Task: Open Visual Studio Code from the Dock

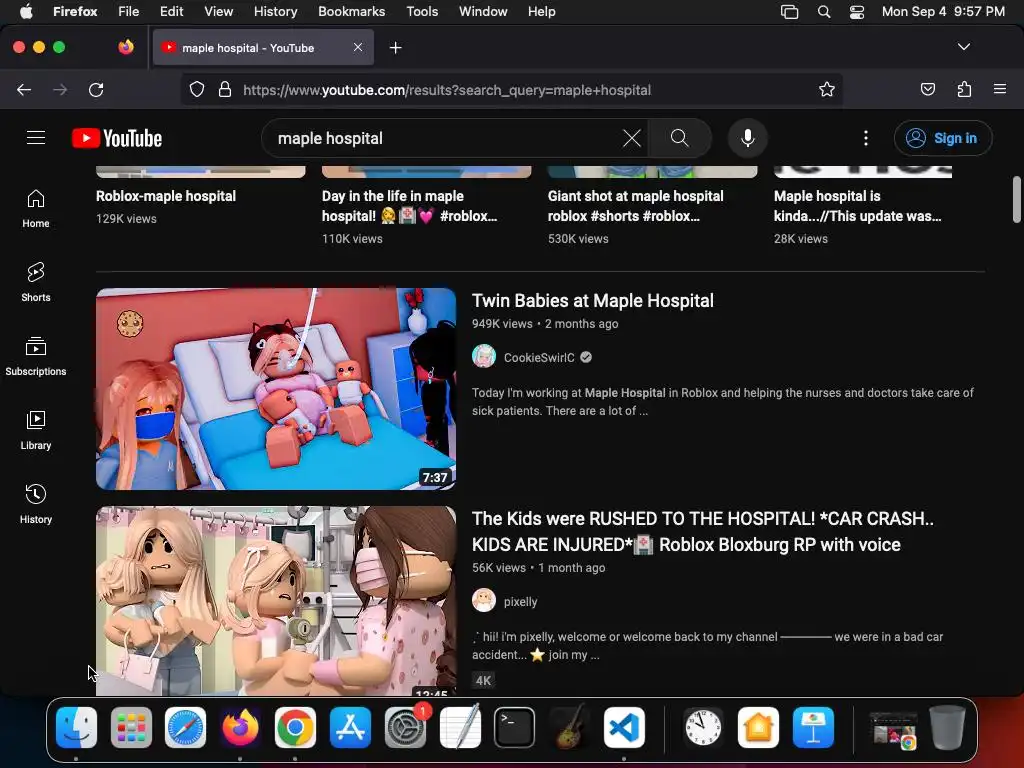Action: coord(624,727)
